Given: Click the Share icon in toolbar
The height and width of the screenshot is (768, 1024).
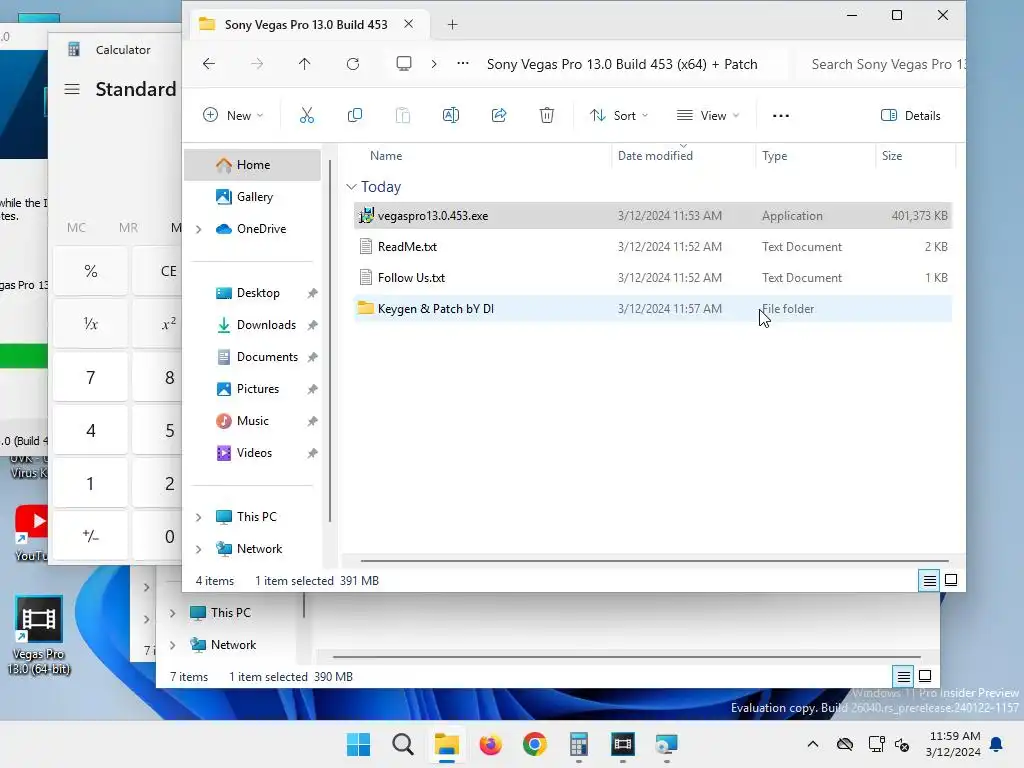Looking at the screenshot, I should coord(499,116).
